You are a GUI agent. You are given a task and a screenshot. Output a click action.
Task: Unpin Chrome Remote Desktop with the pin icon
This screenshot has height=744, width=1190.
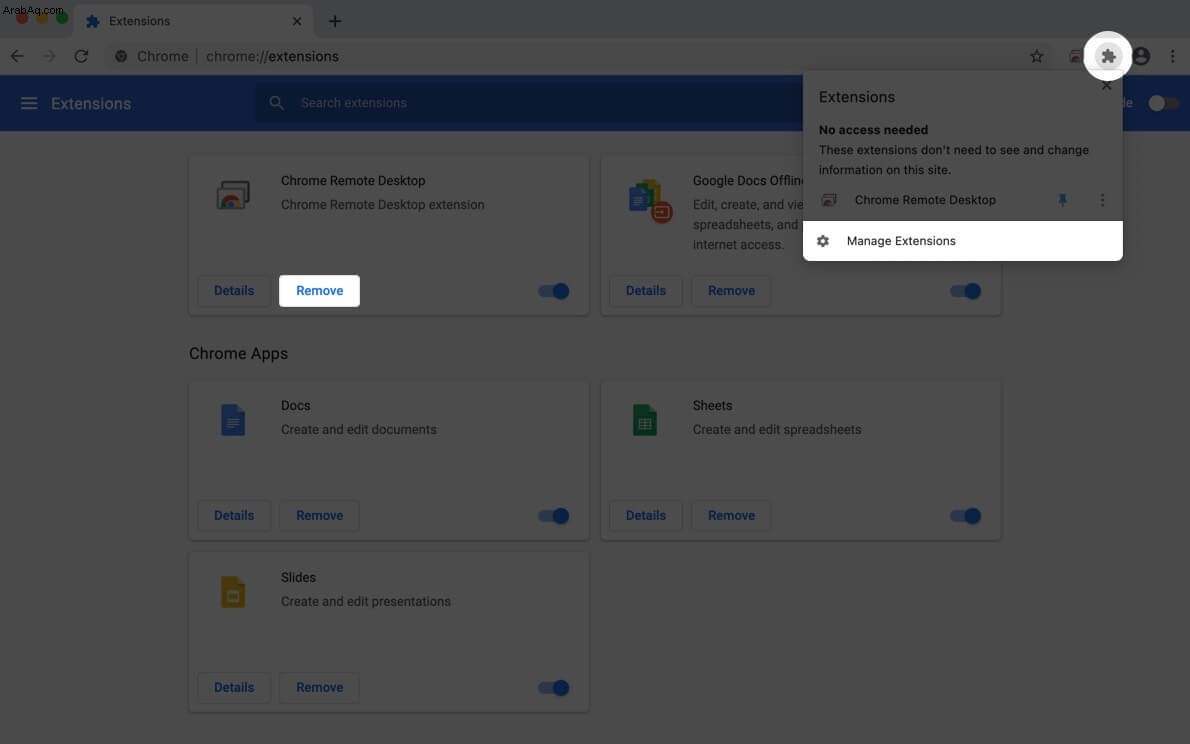[x=1062, y=200]
